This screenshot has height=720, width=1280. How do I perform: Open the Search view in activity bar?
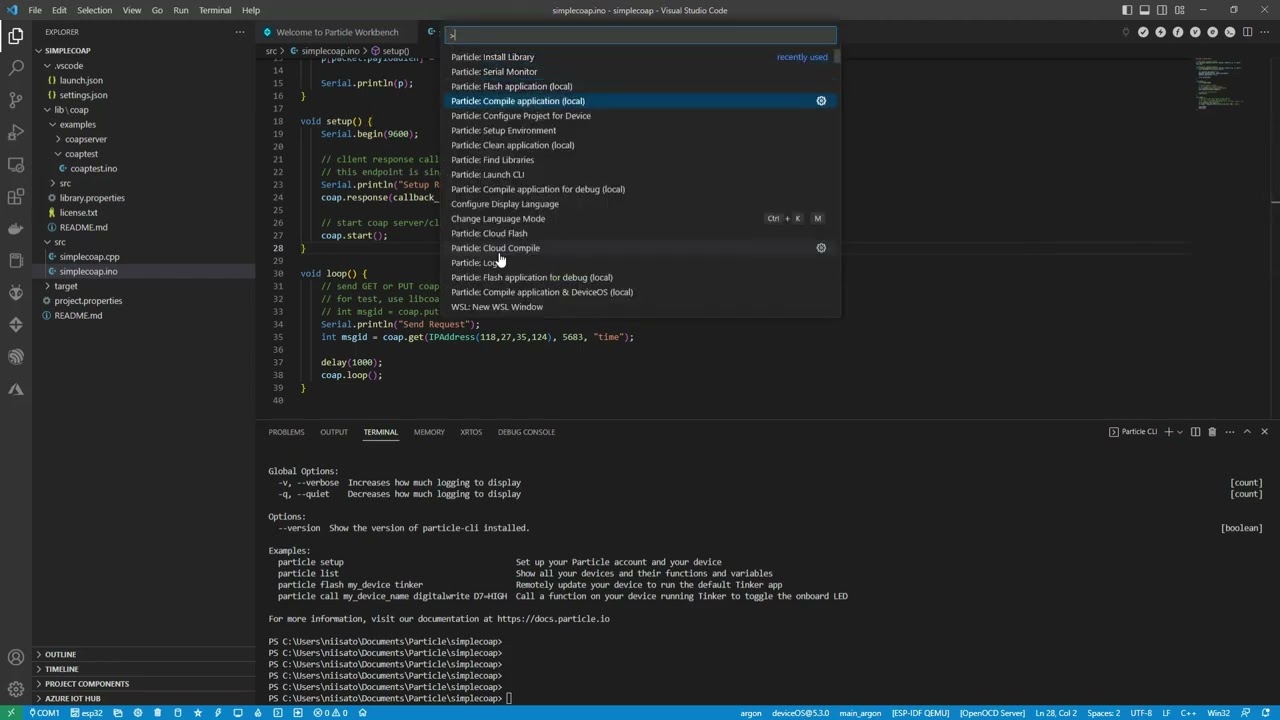pos(16,68)
